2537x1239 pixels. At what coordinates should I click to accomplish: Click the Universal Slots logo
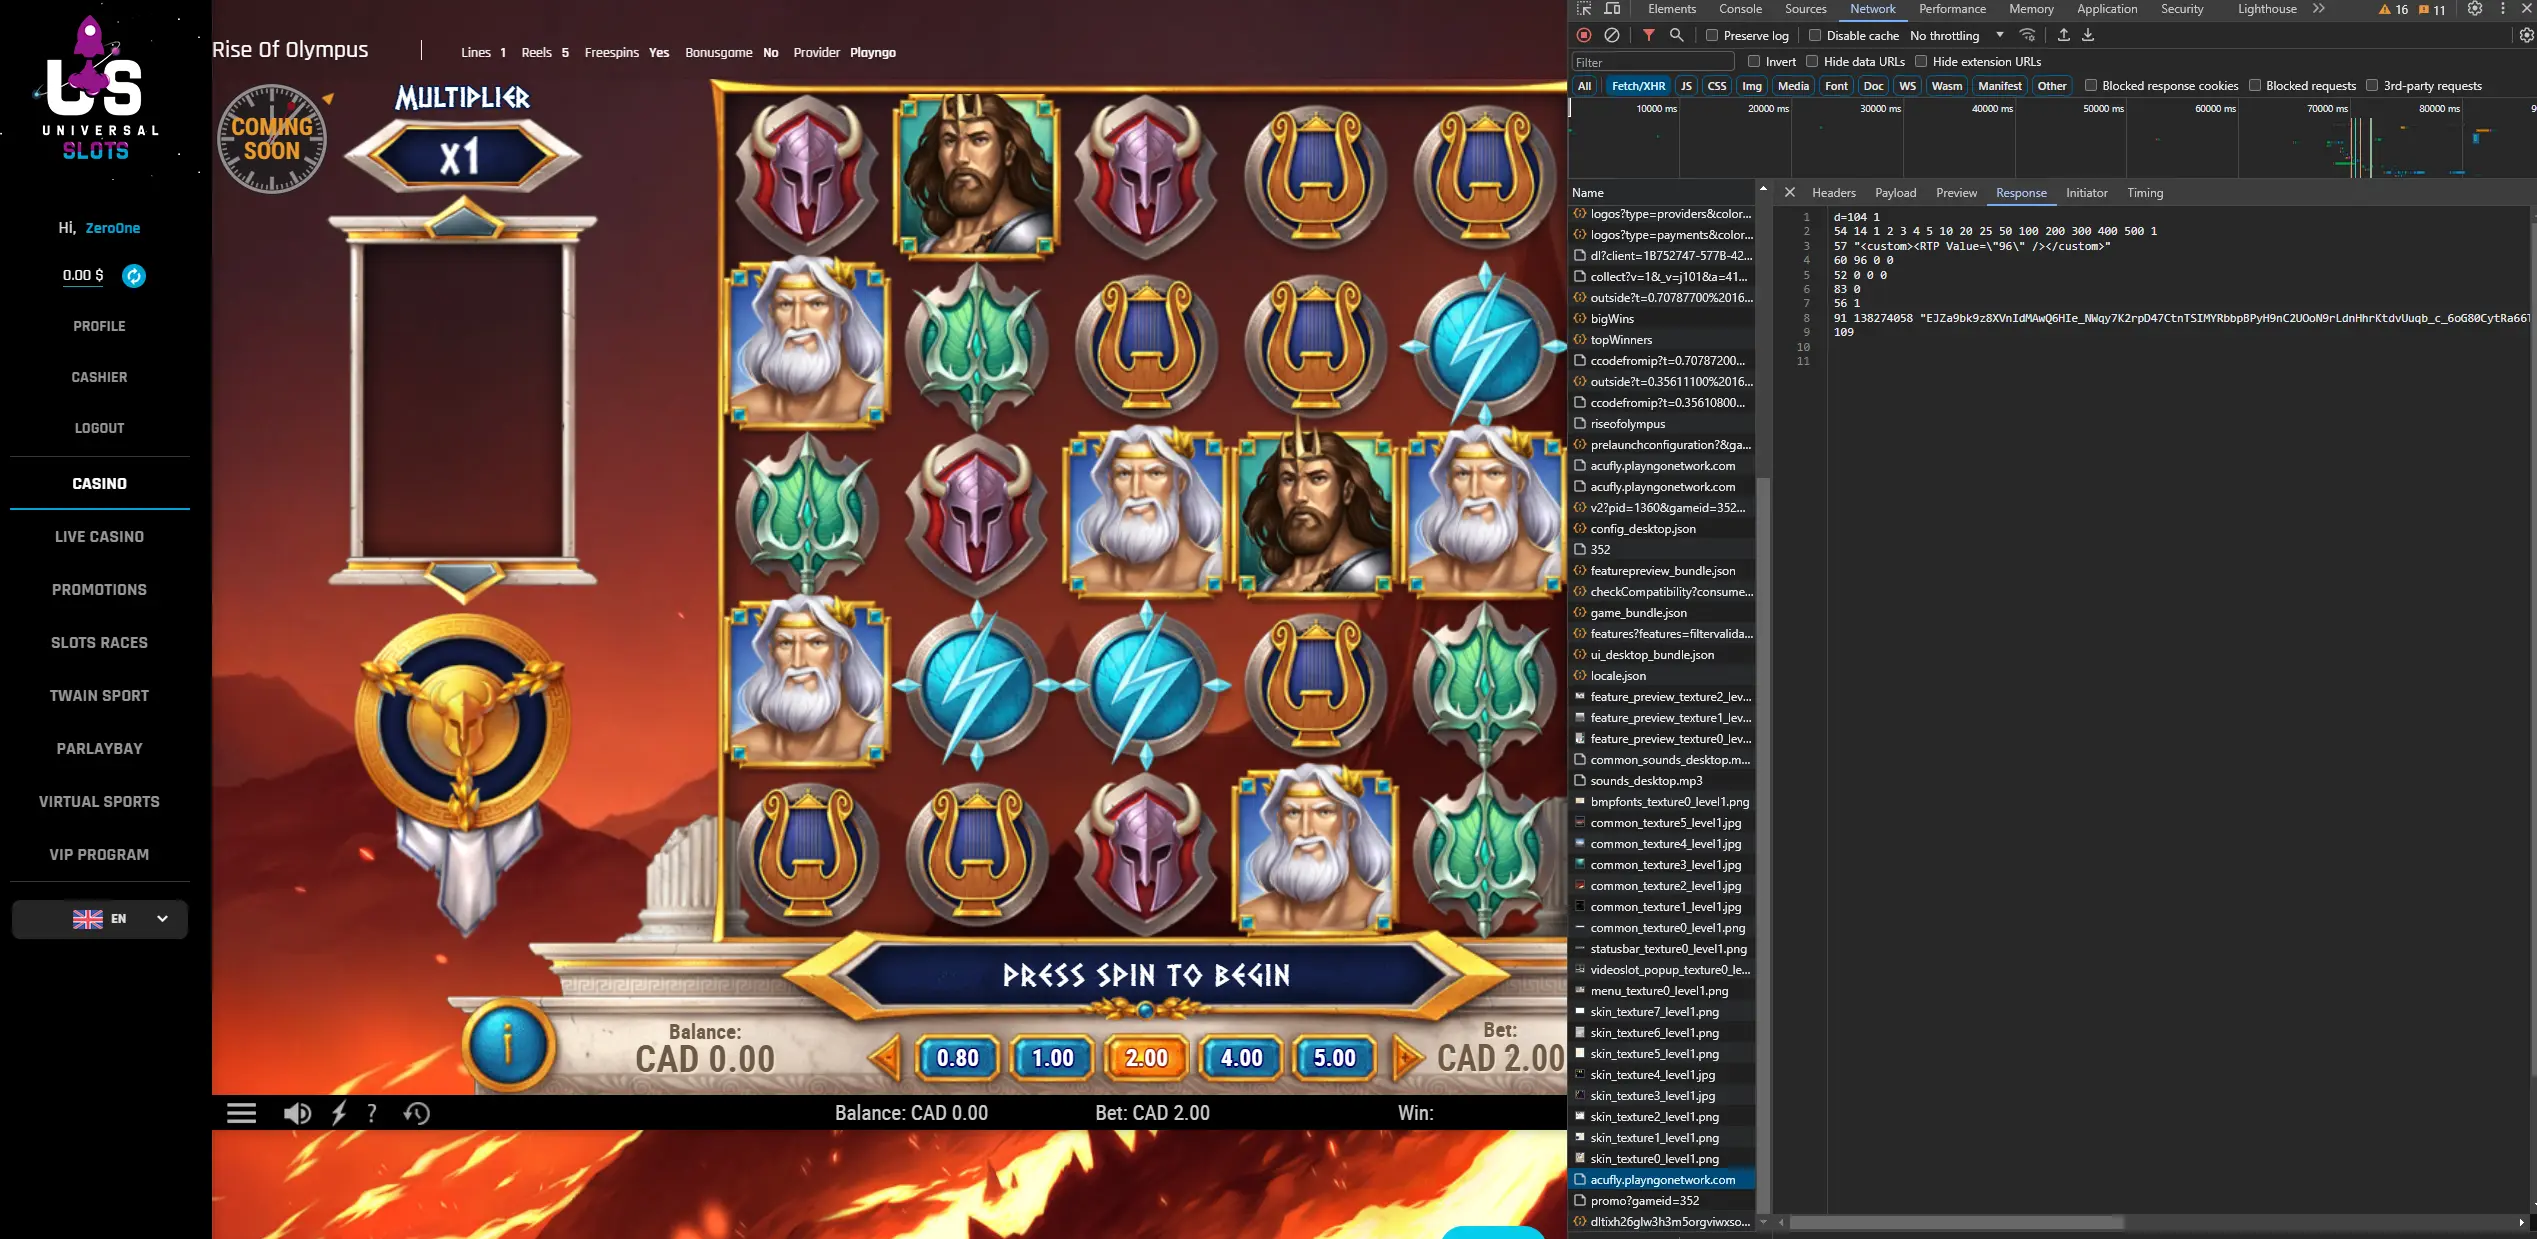tap(96, 88)
